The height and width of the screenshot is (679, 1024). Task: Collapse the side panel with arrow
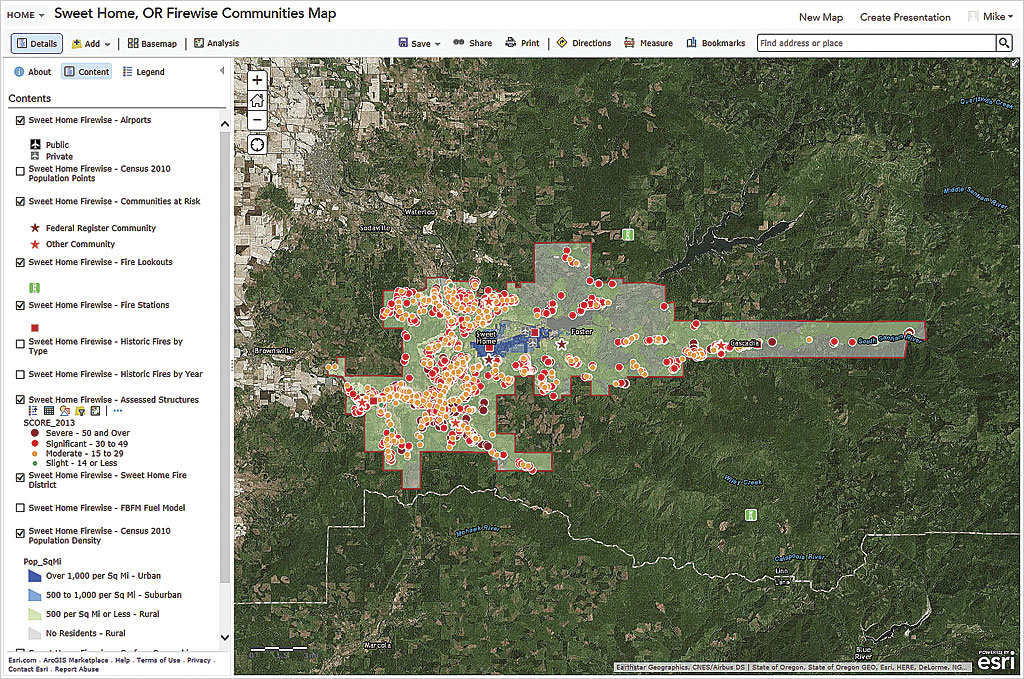222,71
